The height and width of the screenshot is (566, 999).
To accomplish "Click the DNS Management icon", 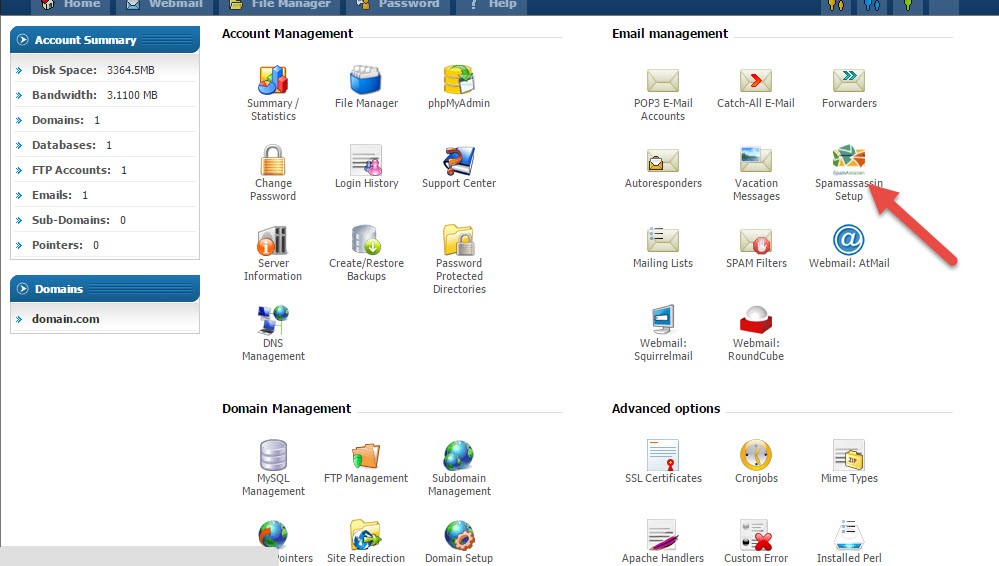I will coord(273,320).
